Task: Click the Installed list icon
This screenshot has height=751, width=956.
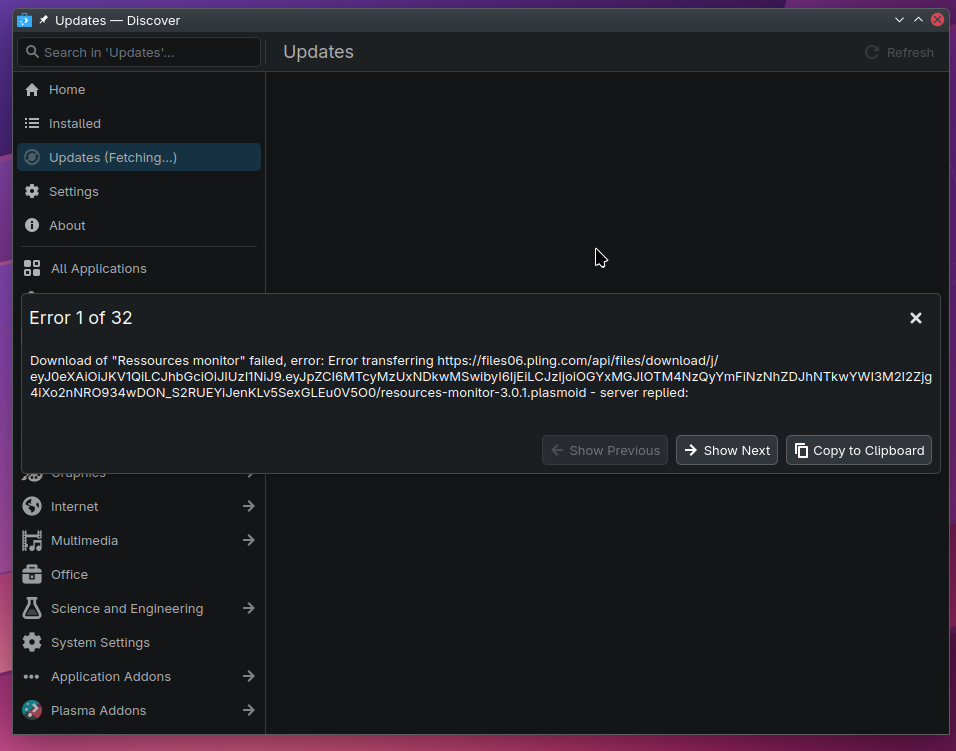Action: [32, 124]
